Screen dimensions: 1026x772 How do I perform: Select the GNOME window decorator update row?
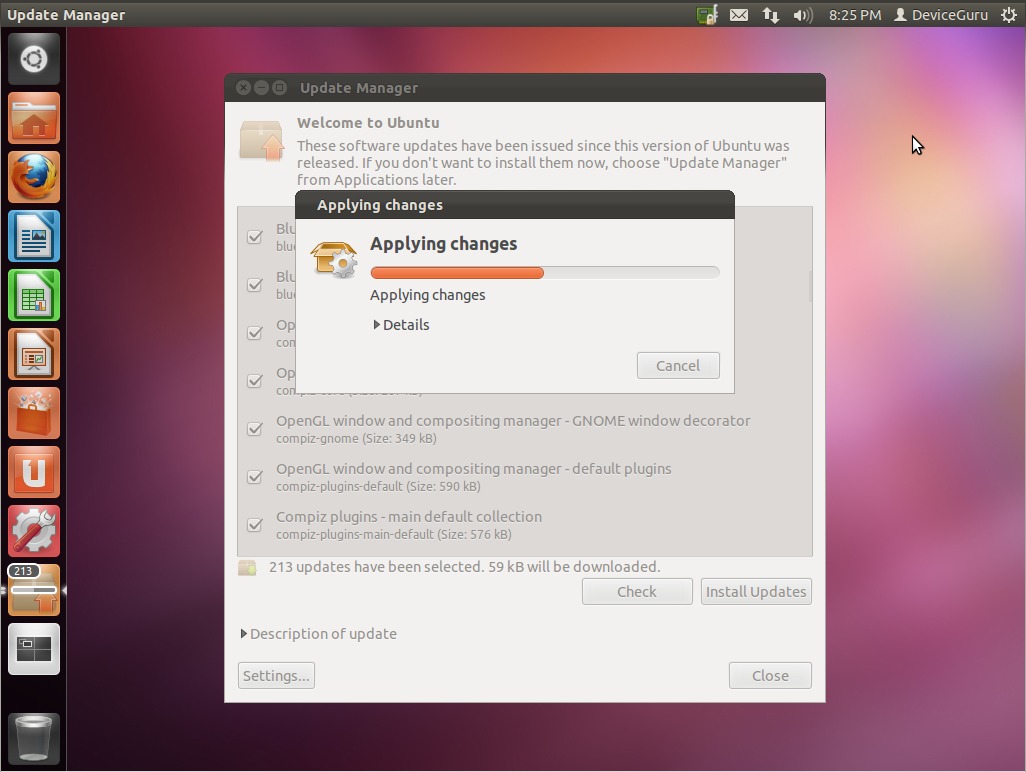[x=525, y=429]
